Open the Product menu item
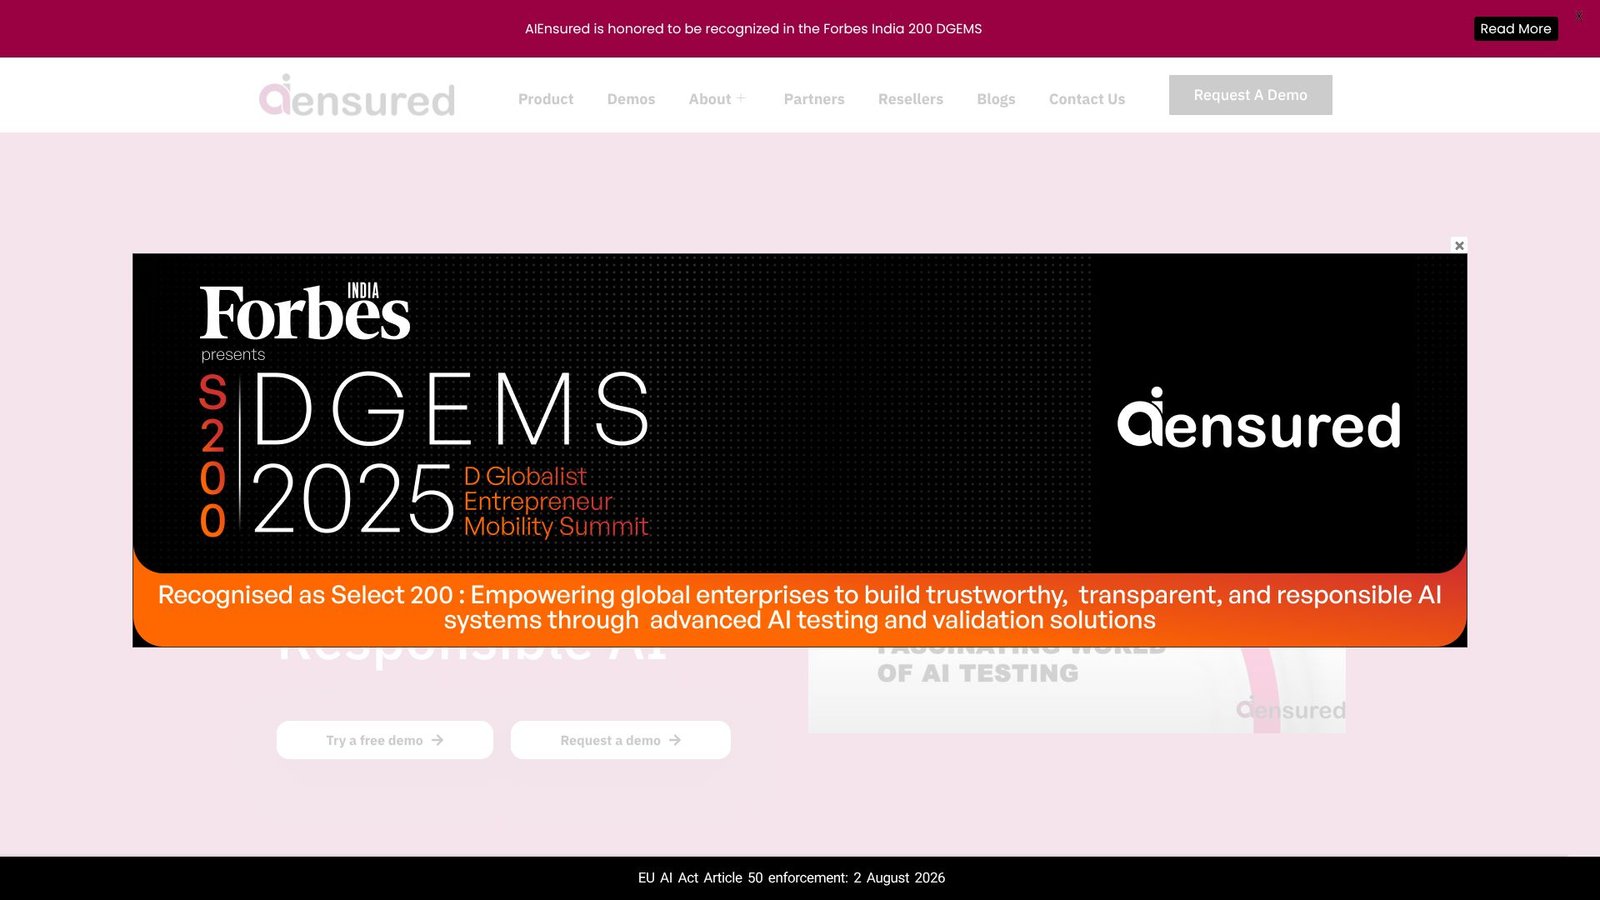The height and width of the screenshot is (900, 1600). [x=545, y=99]
